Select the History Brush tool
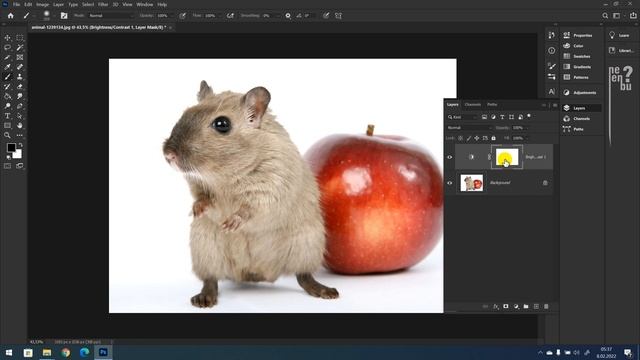The height and width of the screenshot is (360, 640). 7,87
